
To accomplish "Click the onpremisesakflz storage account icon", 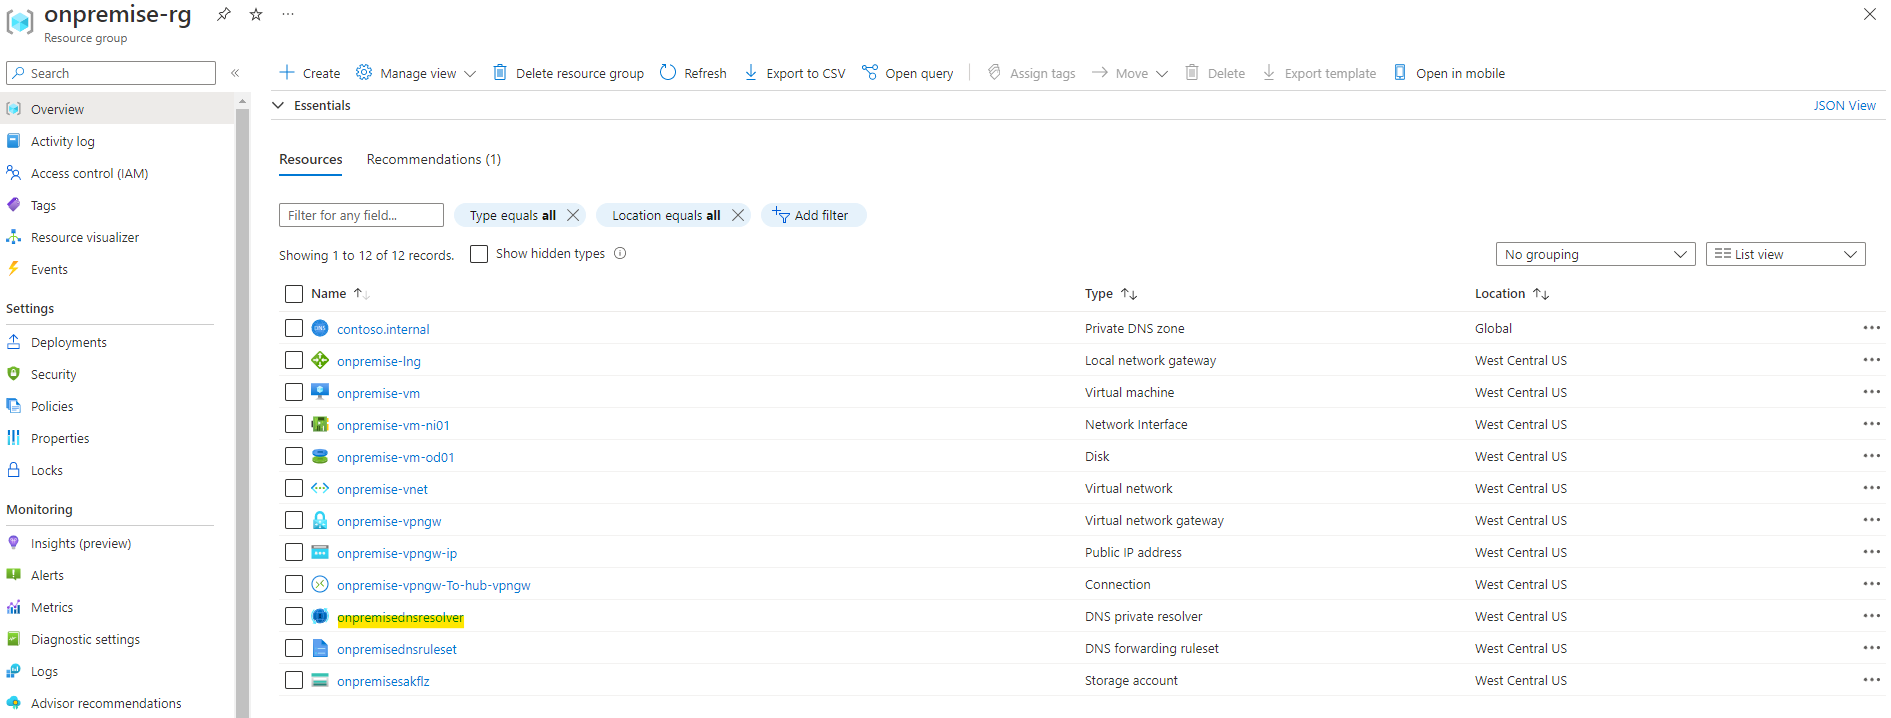I will pyautogui.click(x=320, y=680).
